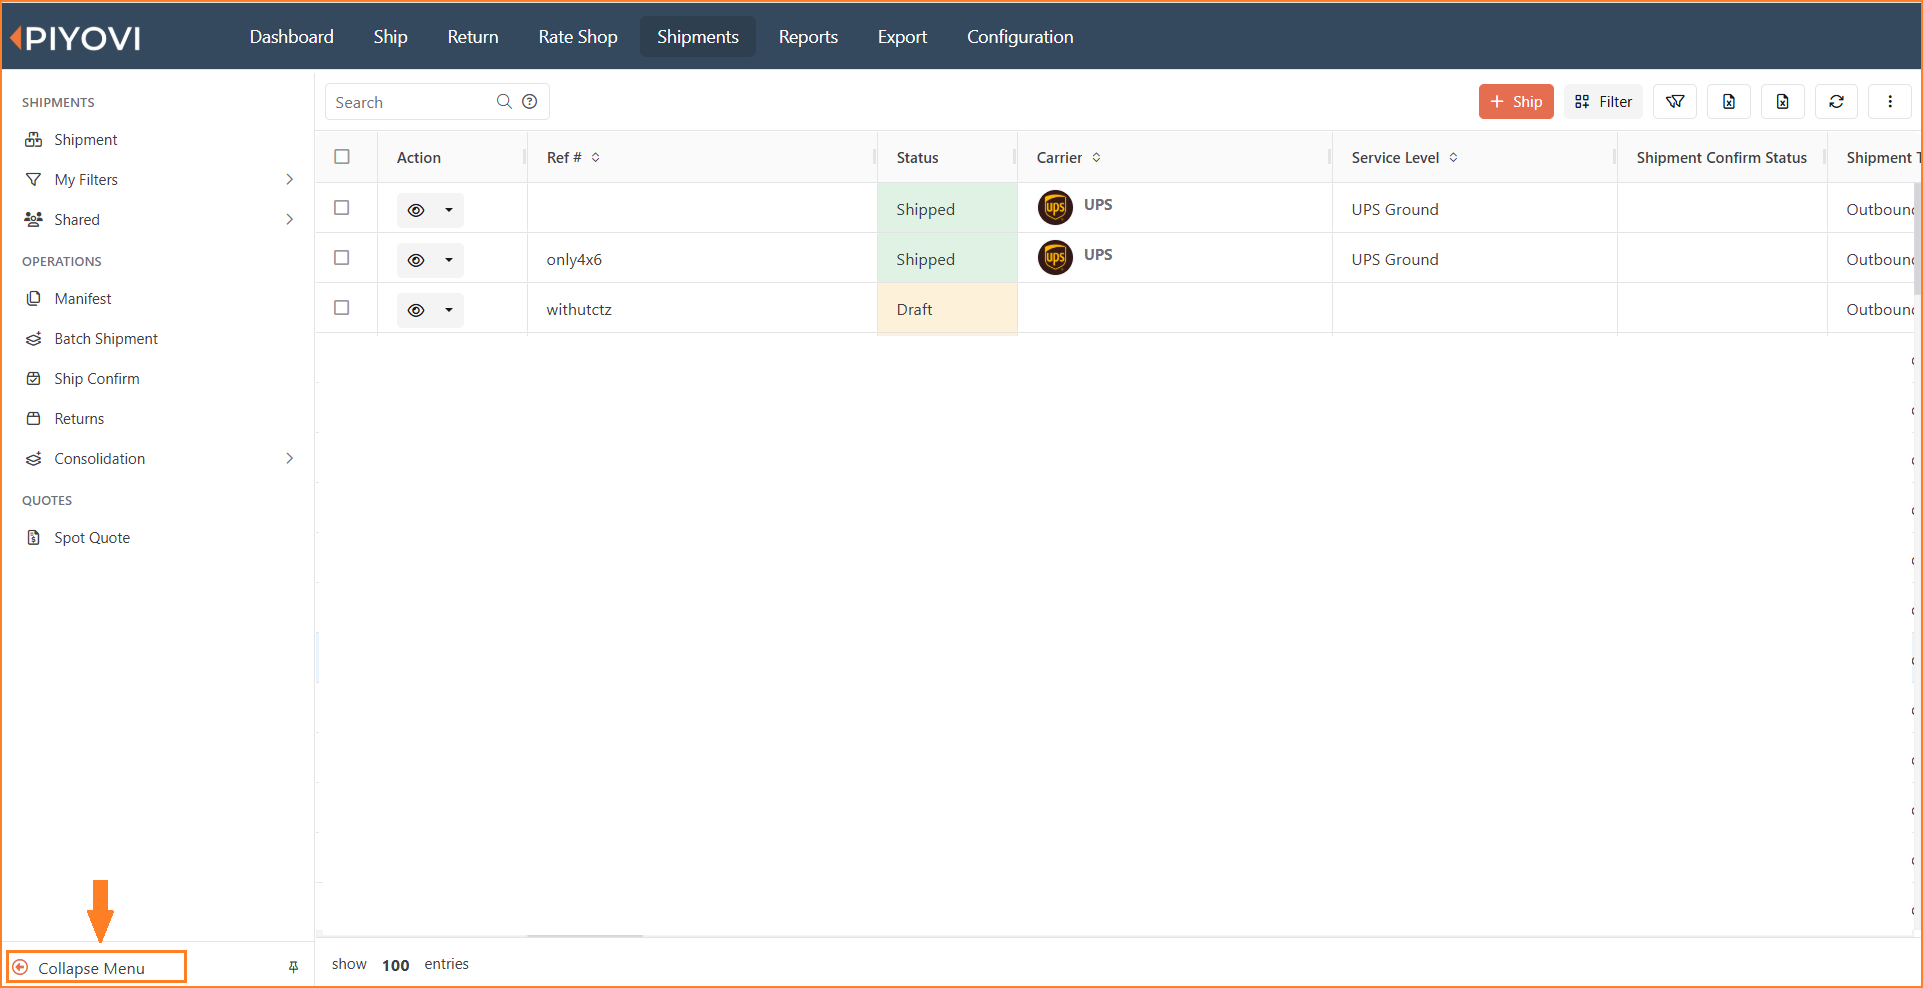The height and width of the screenshot is (988, 1923).
Task: Open action dropdown arrow for only4x6 row
Action: pyautogui.click(x=449, y=260)
